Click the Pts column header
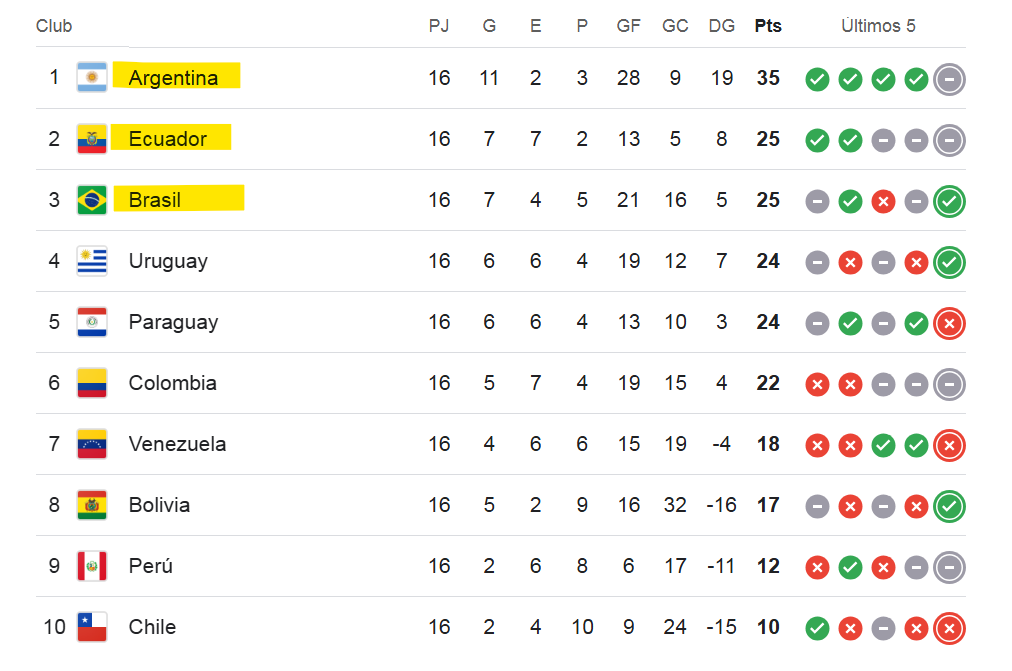Viewport: 1012px width, 671px height. (768, 26)
